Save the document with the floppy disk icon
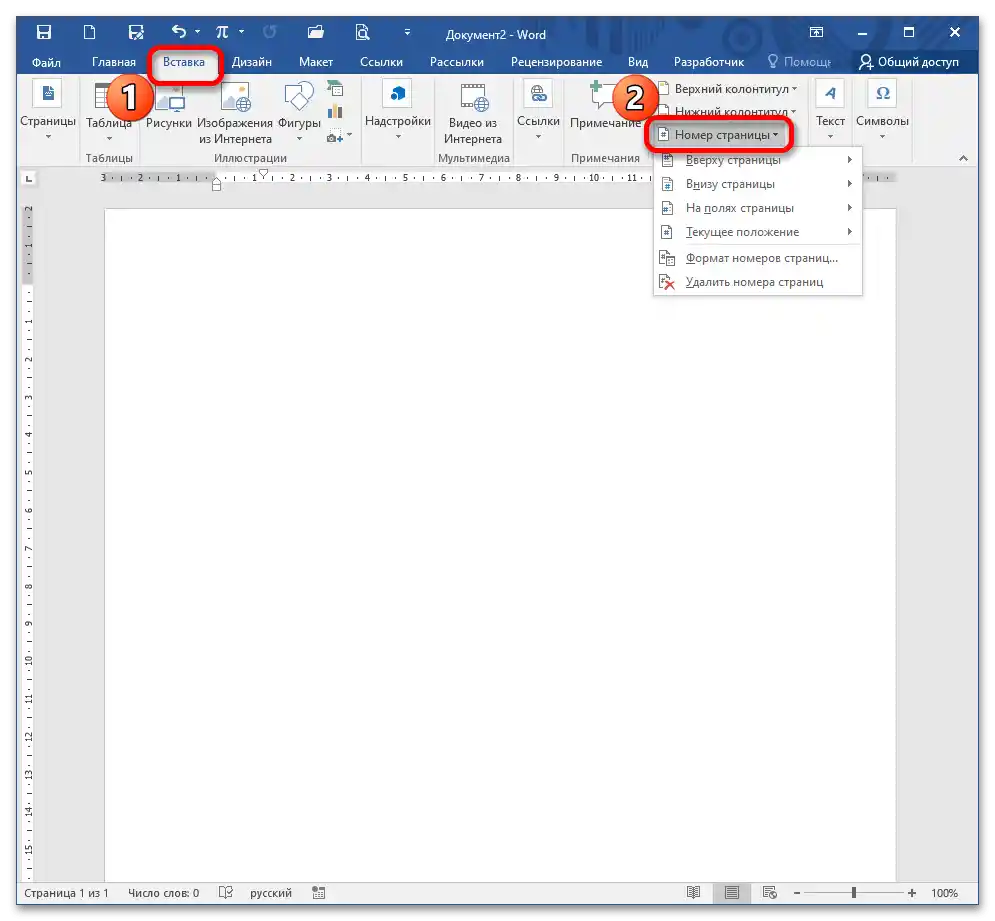The width and height of the screenshot is (995, 921). coord(44,32)
